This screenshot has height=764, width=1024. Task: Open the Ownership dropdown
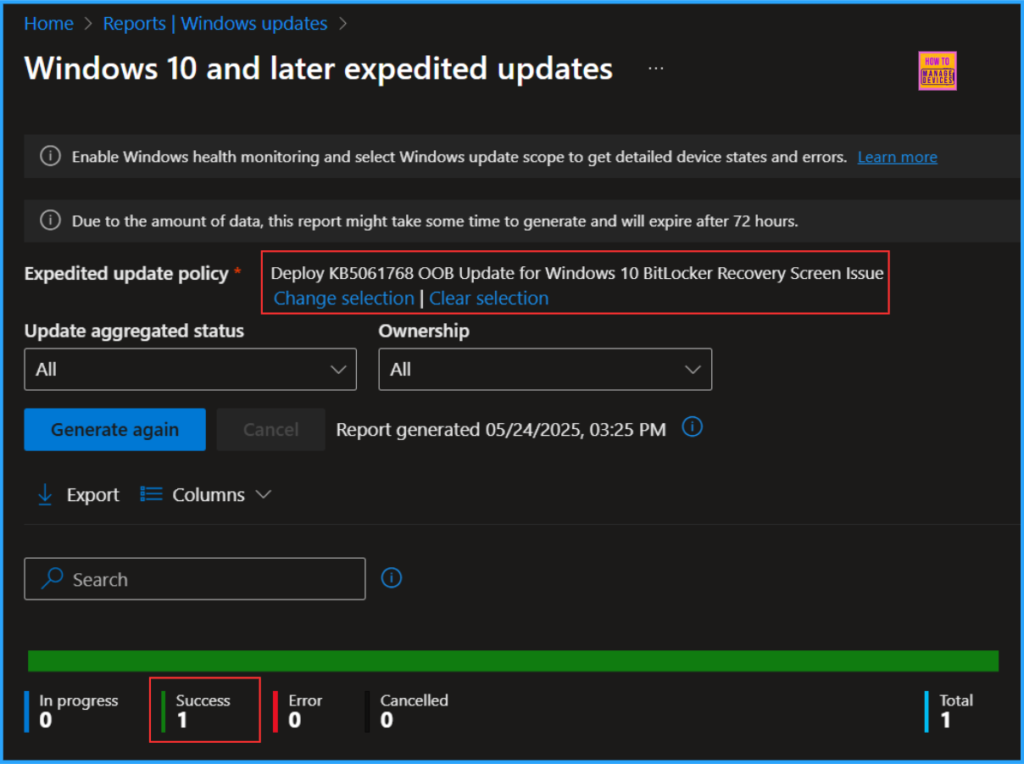(545, 369)
